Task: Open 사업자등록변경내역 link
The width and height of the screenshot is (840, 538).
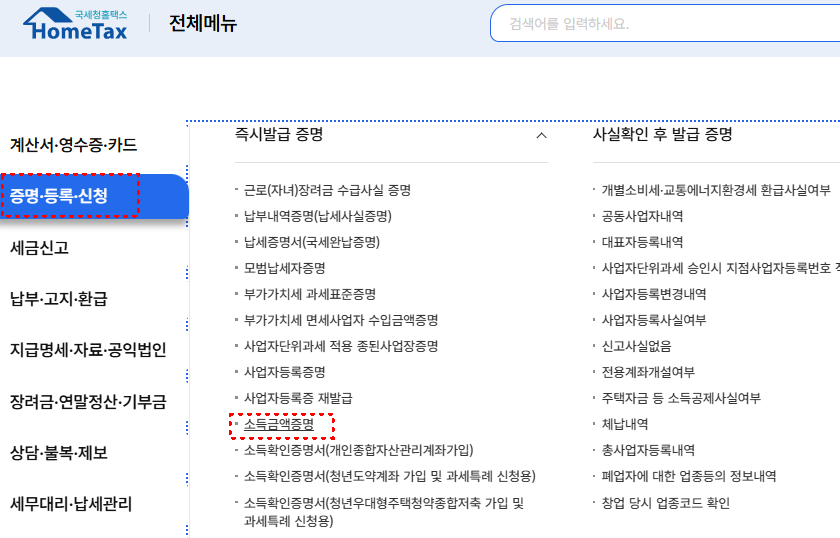Action: 654,294
